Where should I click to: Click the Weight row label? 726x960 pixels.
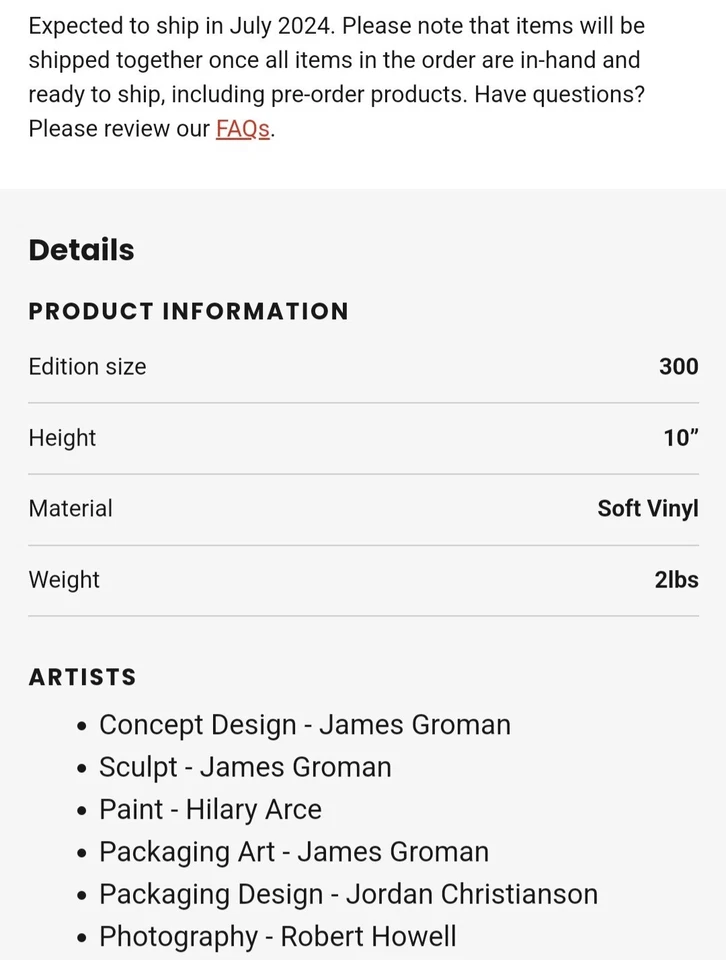(64, 580)
